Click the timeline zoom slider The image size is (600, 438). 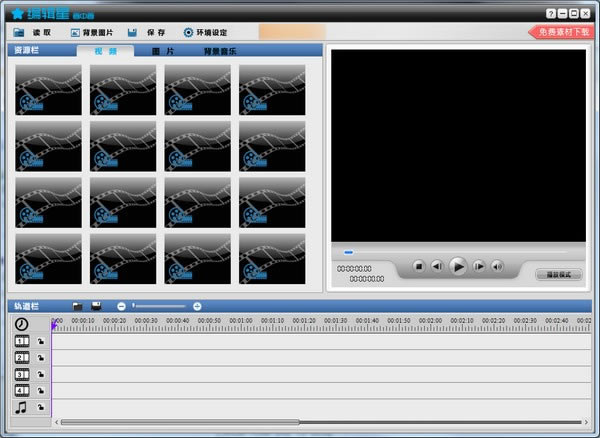coord(159,305)
